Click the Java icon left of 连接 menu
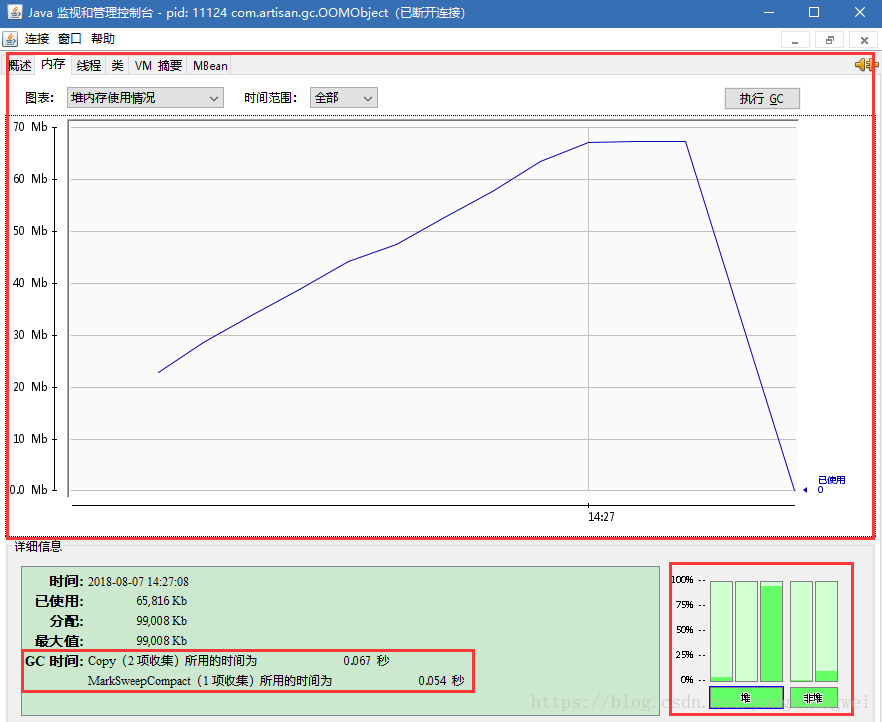 [x=10, y=39]
